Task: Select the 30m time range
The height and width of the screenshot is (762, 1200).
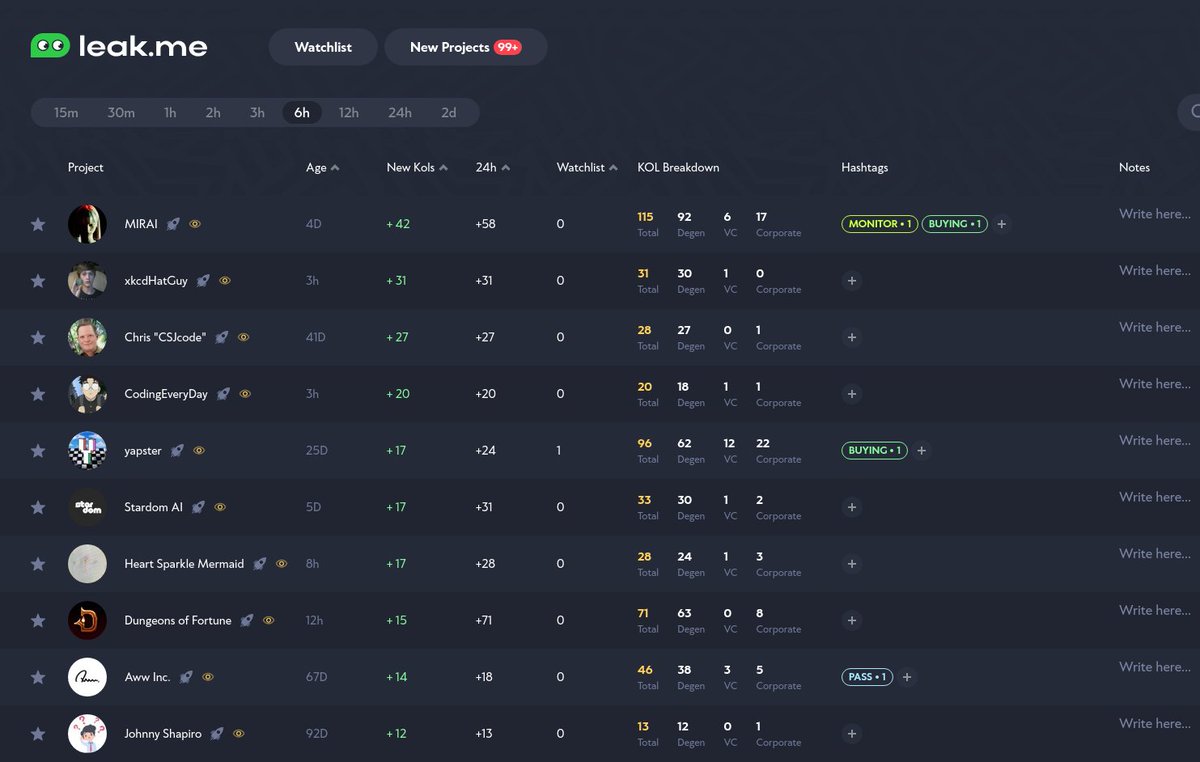Action: point(121,112)
